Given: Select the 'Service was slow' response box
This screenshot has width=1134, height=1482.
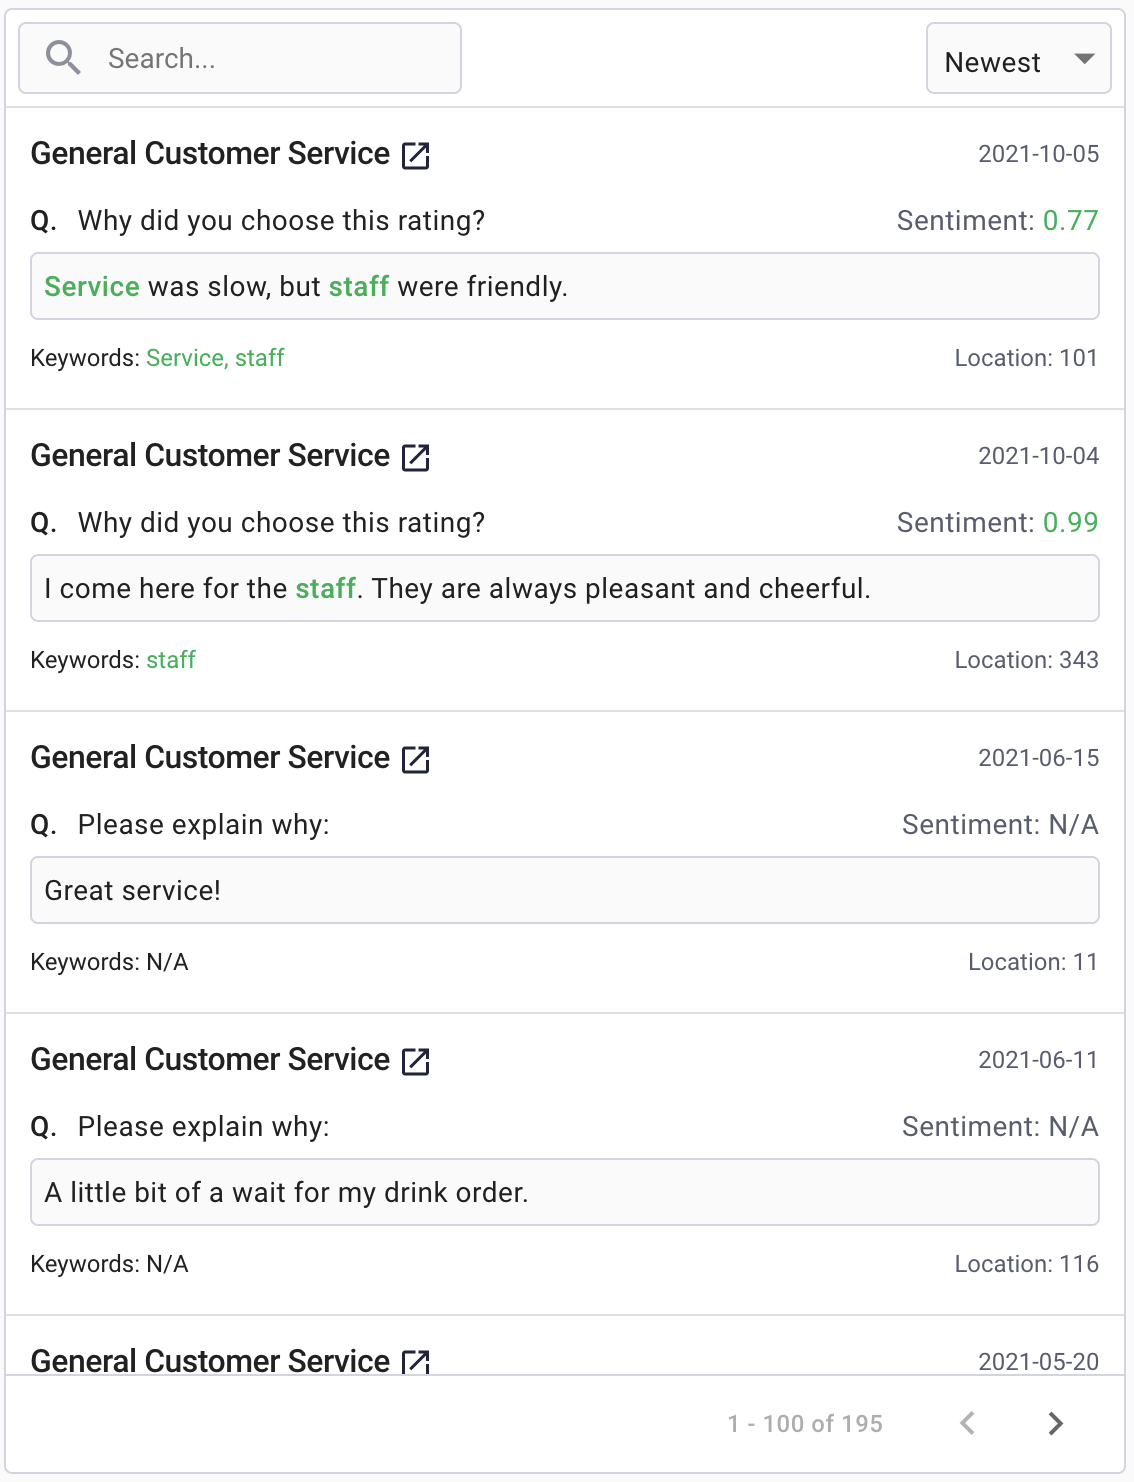Looking at the screenshot, I should pos(565,287).
